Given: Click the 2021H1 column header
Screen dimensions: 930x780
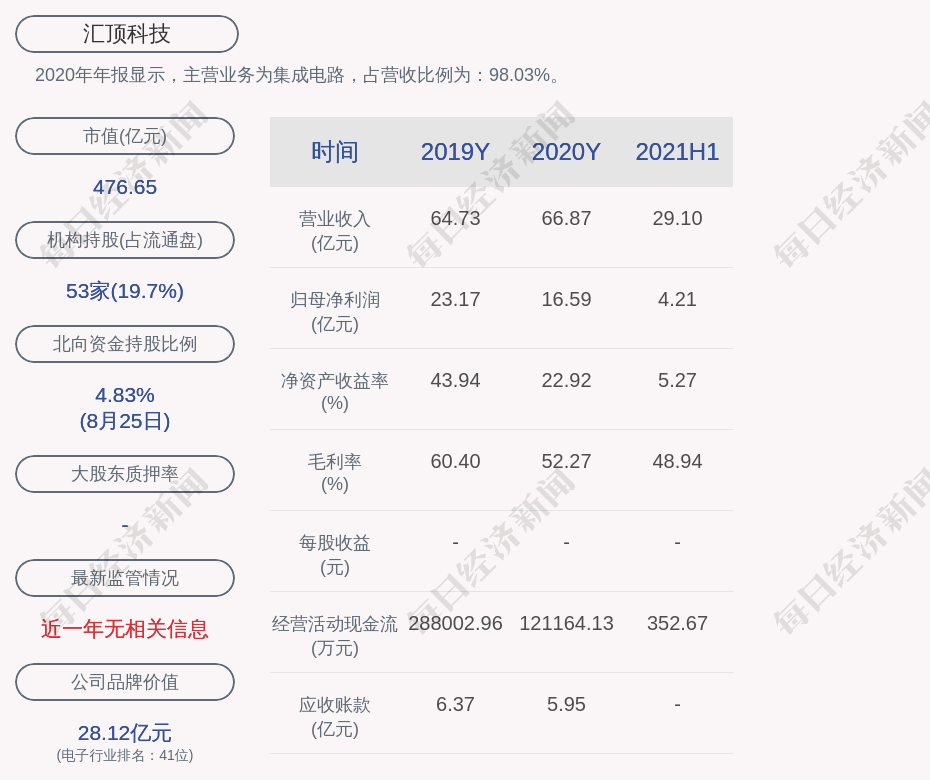Looking at the screenshot, I should tap(677, 152).
